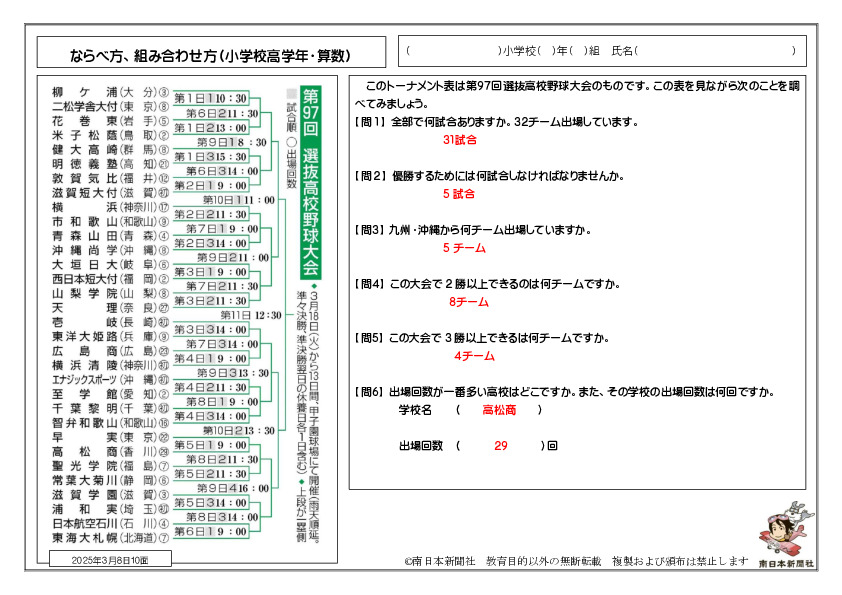Select the green 第97回 選抜高校野球大会 banner

309,181
